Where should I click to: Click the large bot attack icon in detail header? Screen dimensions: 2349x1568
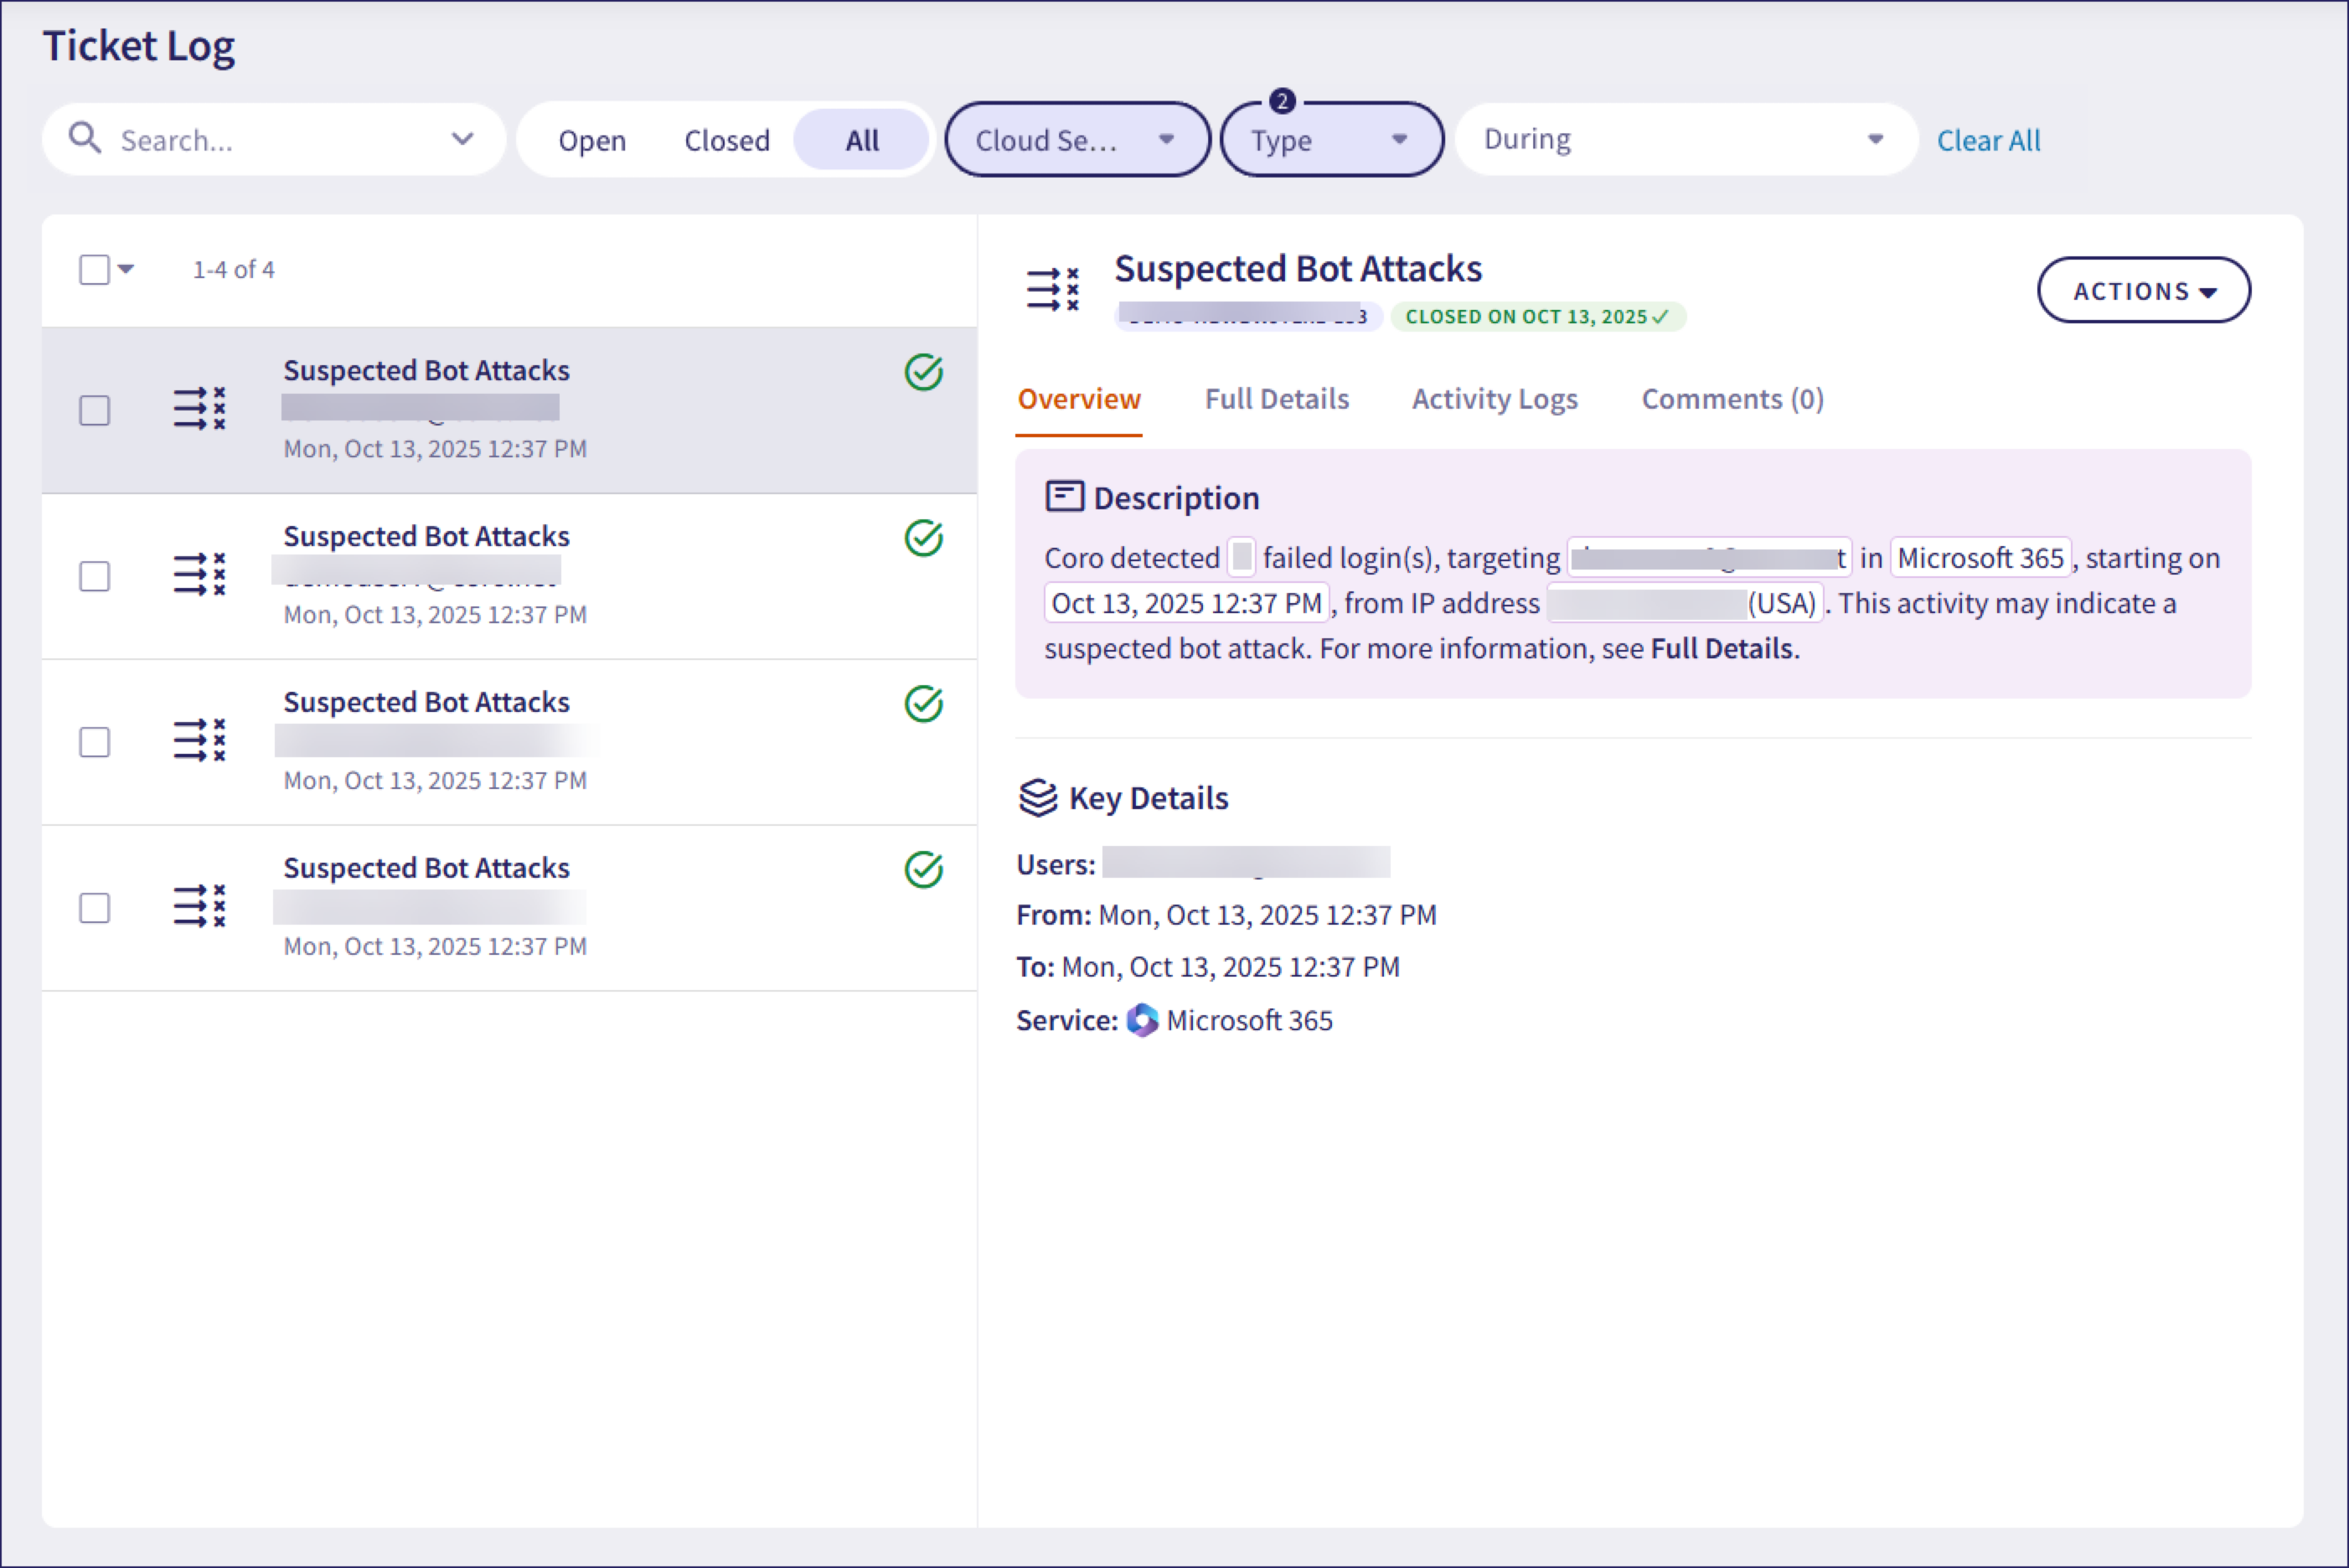pos(1053,289)
